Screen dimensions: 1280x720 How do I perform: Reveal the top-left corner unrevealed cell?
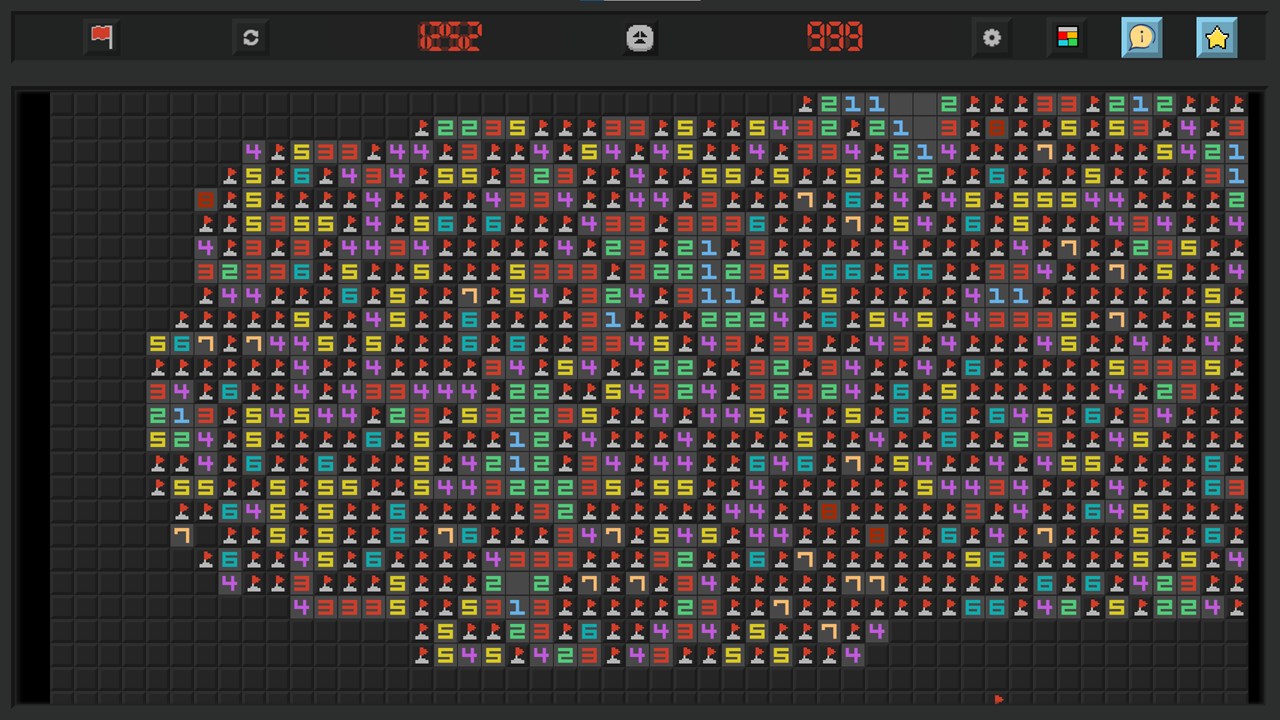click(62, 103)
